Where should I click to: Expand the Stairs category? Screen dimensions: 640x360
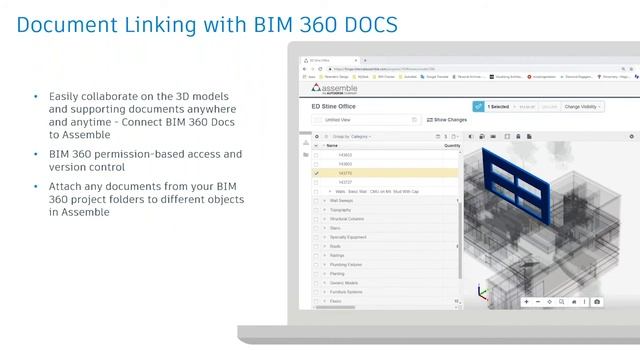325,228
